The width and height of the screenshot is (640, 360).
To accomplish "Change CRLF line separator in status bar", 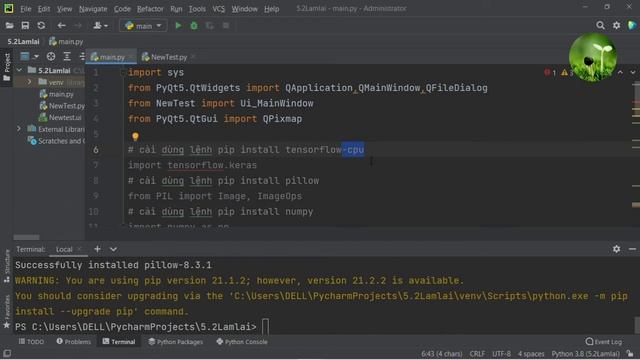I will tap(477, 353).
